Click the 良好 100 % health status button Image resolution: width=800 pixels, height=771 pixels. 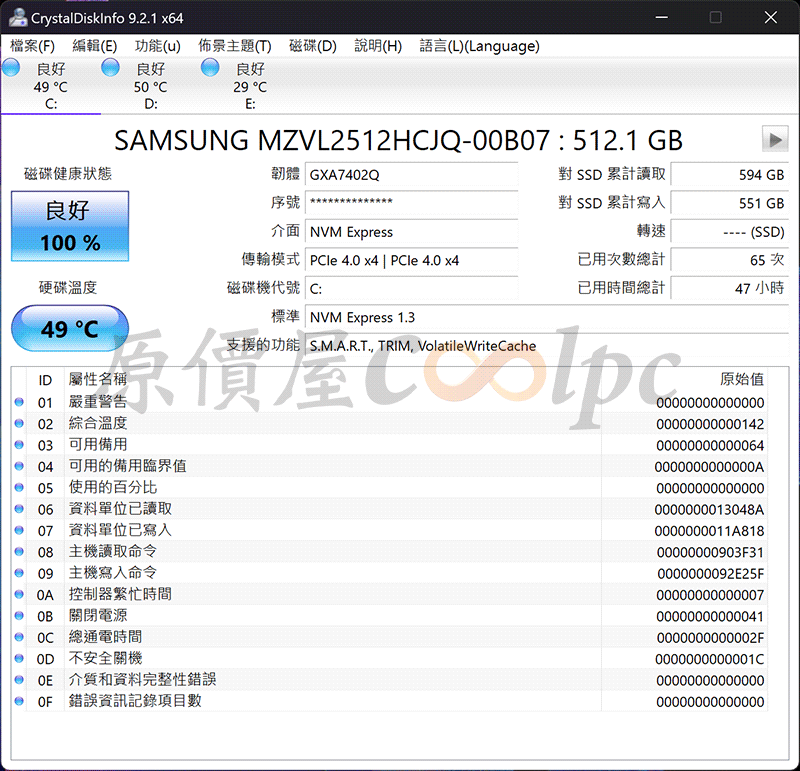(x=70, y=226)
